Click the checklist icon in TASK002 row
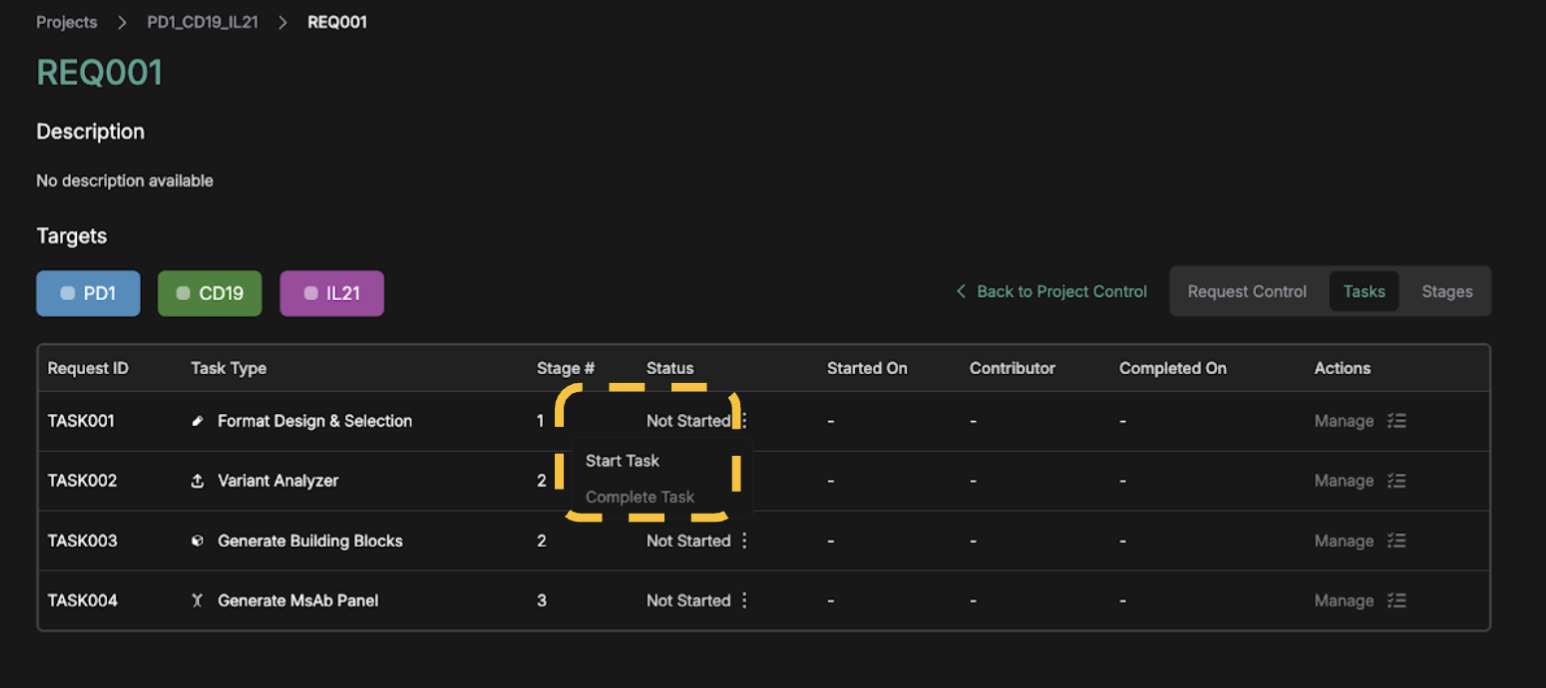This screenshot has height=688, width=1546. click(x=1397, y=481)
